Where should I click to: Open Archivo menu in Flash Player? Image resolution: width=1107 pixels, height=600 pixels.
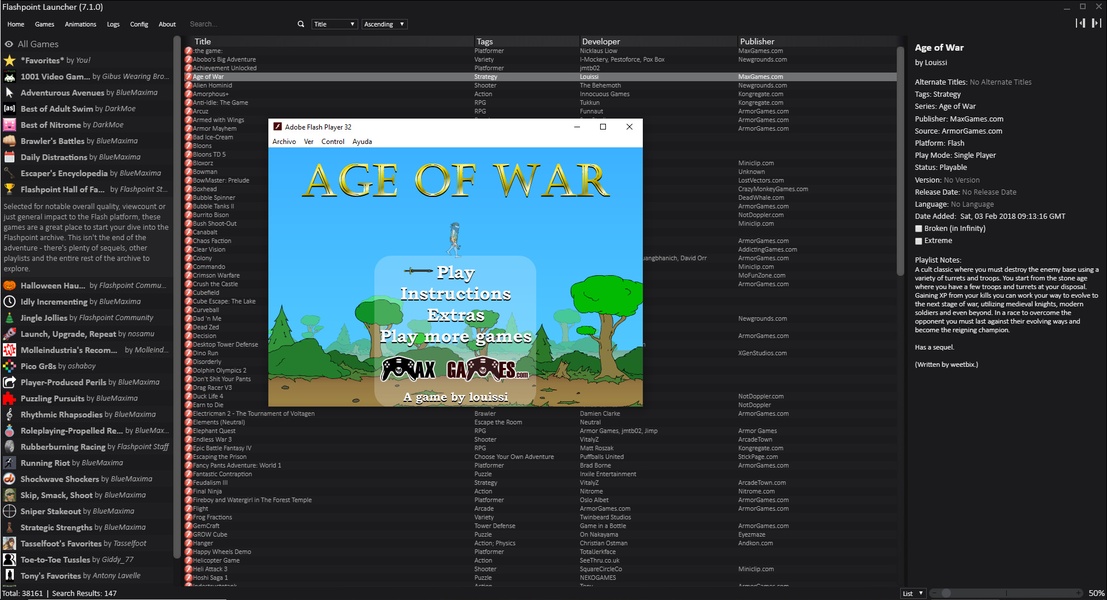click(x=284, y=141)
